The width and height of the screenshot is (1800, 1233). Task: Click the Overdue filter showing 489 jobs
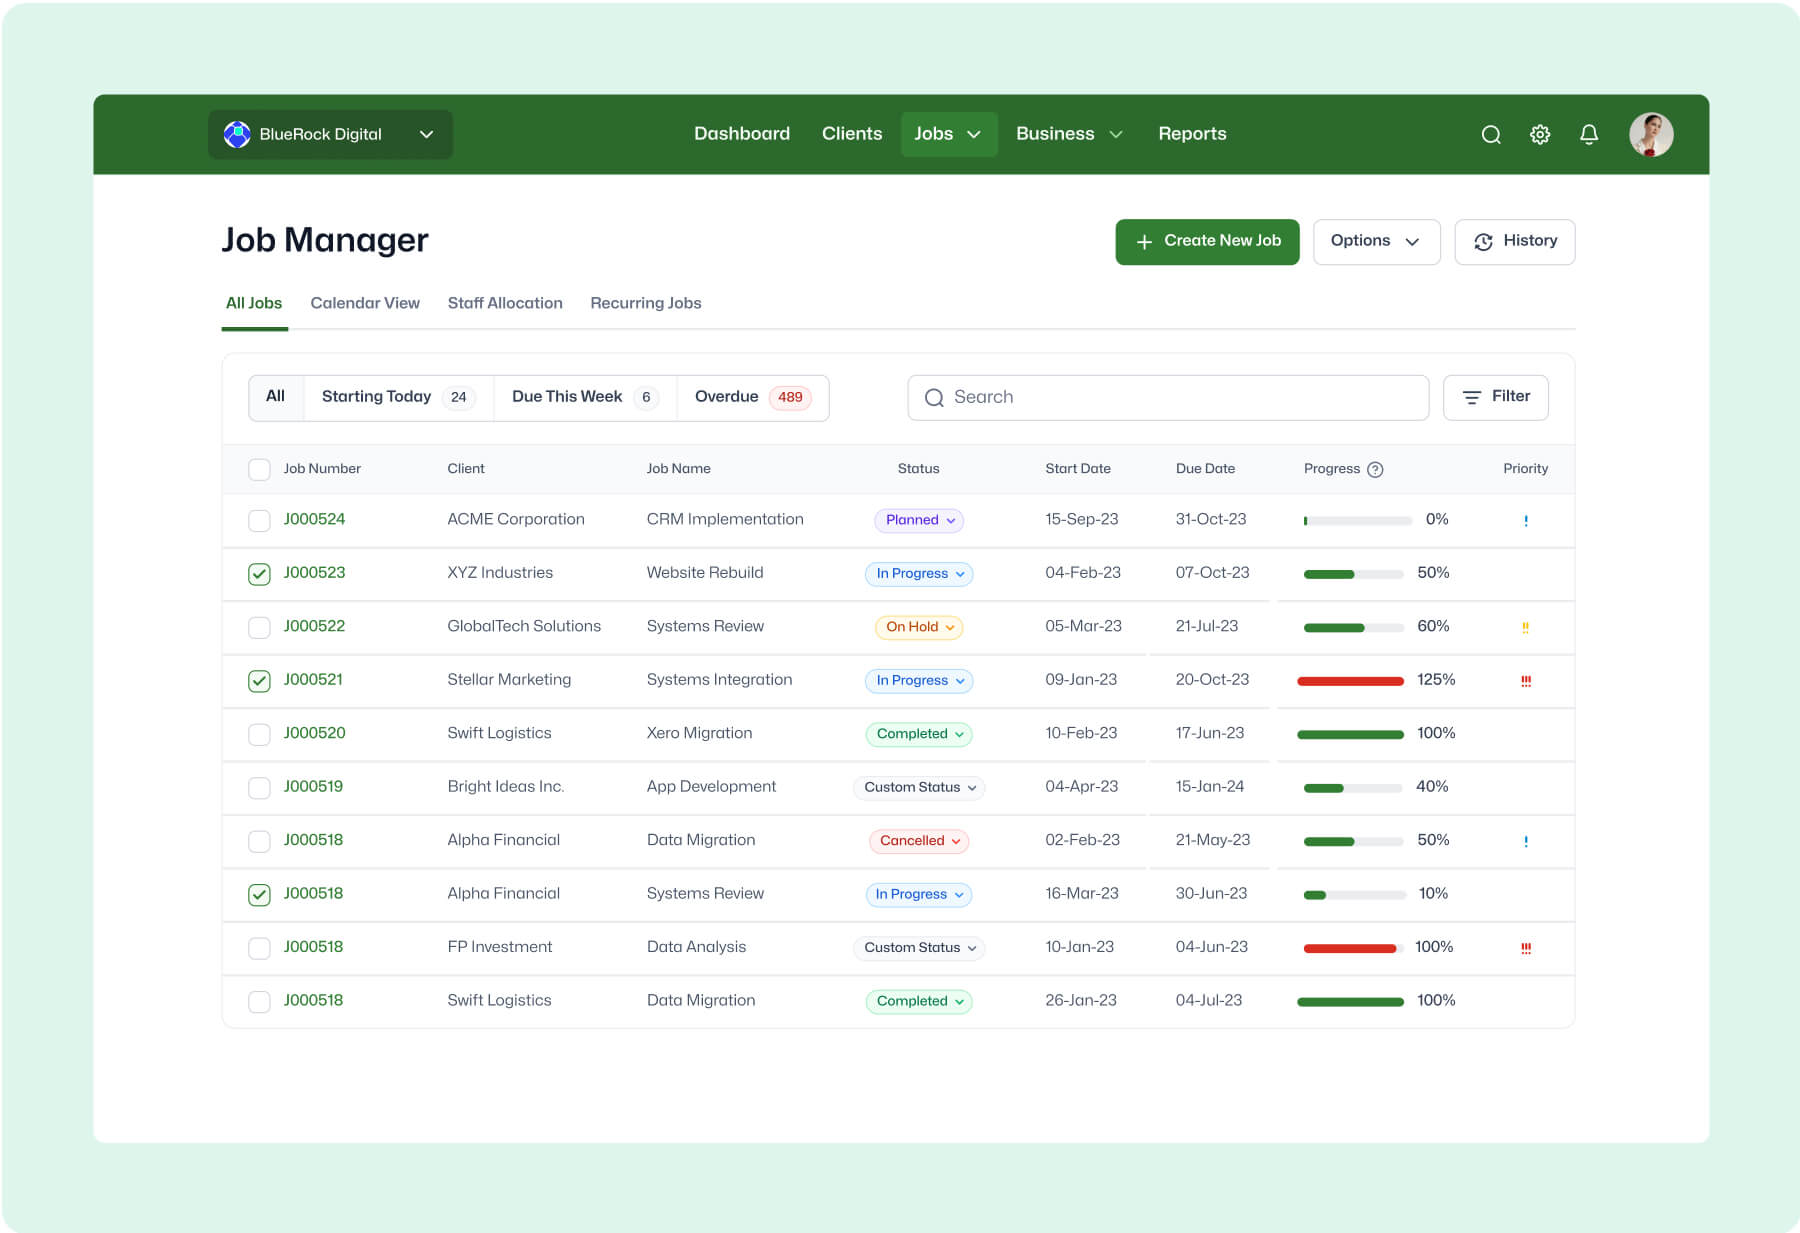[752, 397]
